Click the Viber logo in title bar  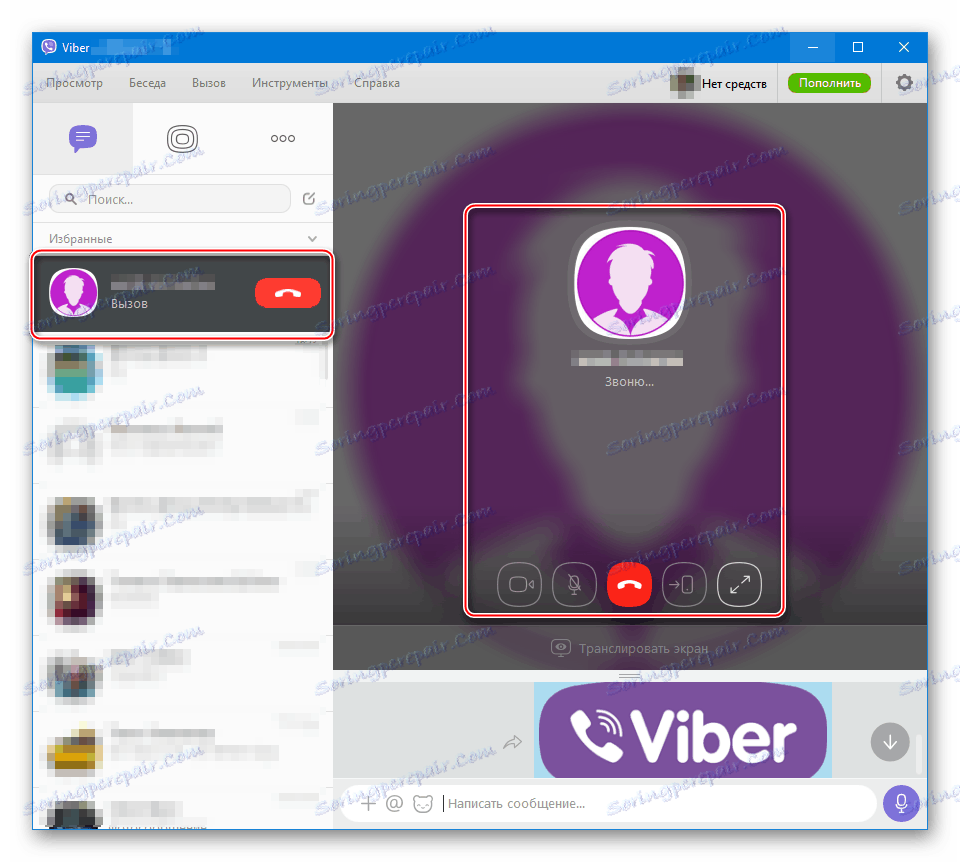pyautogui.click(x=49, y=47)
